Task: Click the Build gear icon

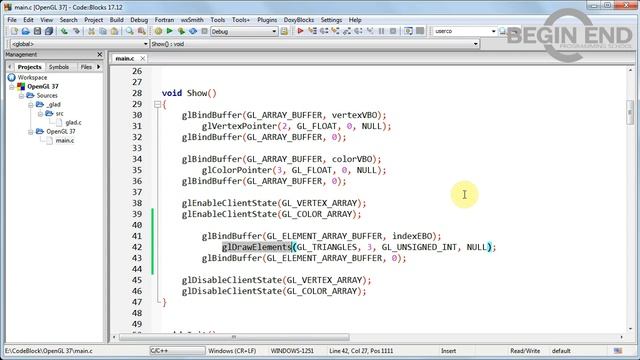Action: pos(158,31)
